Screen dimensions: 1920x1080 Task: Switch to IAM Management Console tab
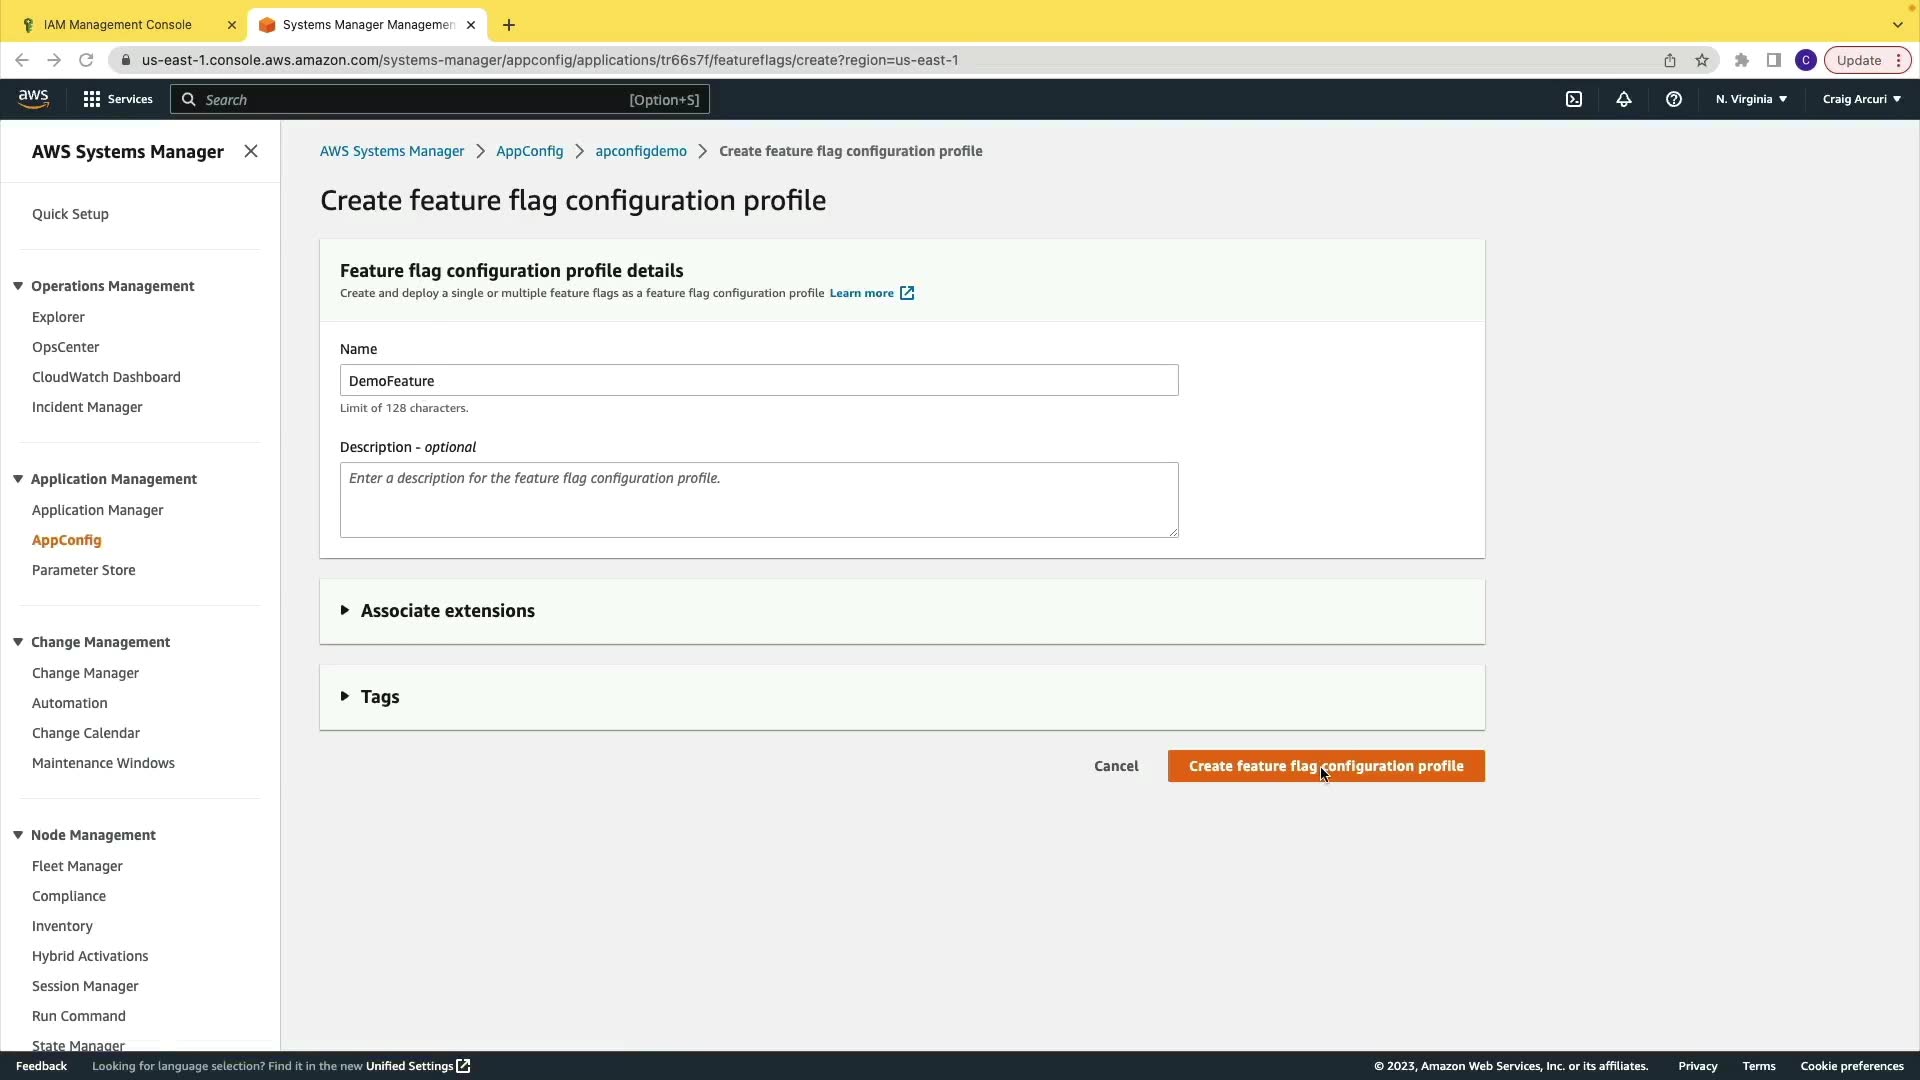118,25
